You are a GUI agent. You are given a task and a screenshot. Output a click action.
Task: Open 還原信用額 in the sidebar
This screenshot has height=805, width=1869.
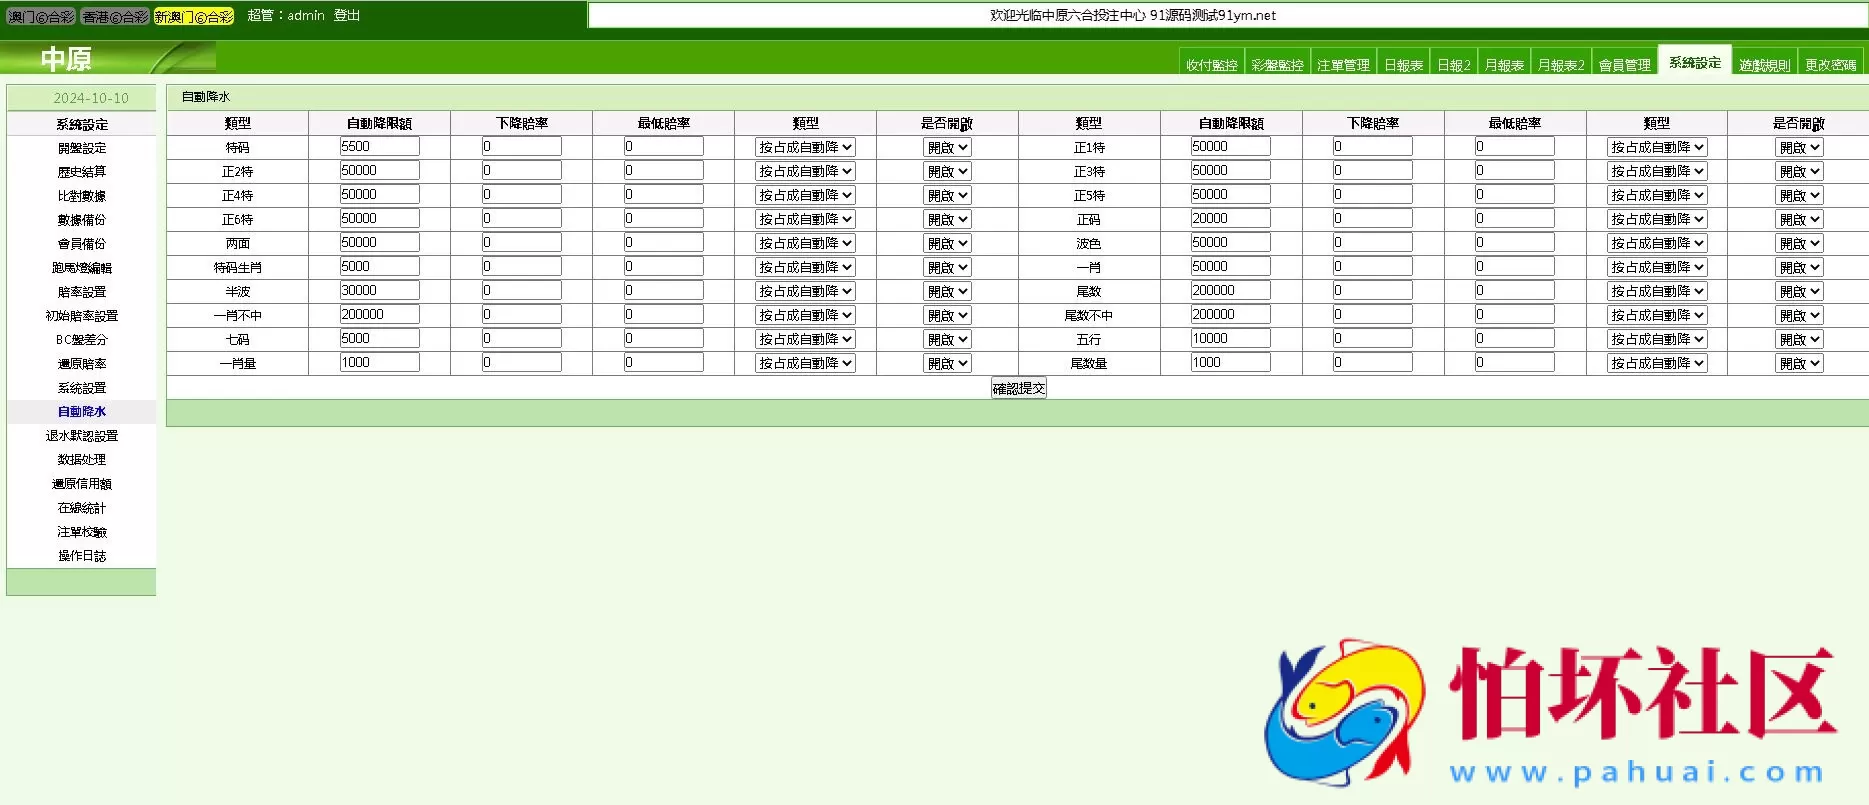82,484
